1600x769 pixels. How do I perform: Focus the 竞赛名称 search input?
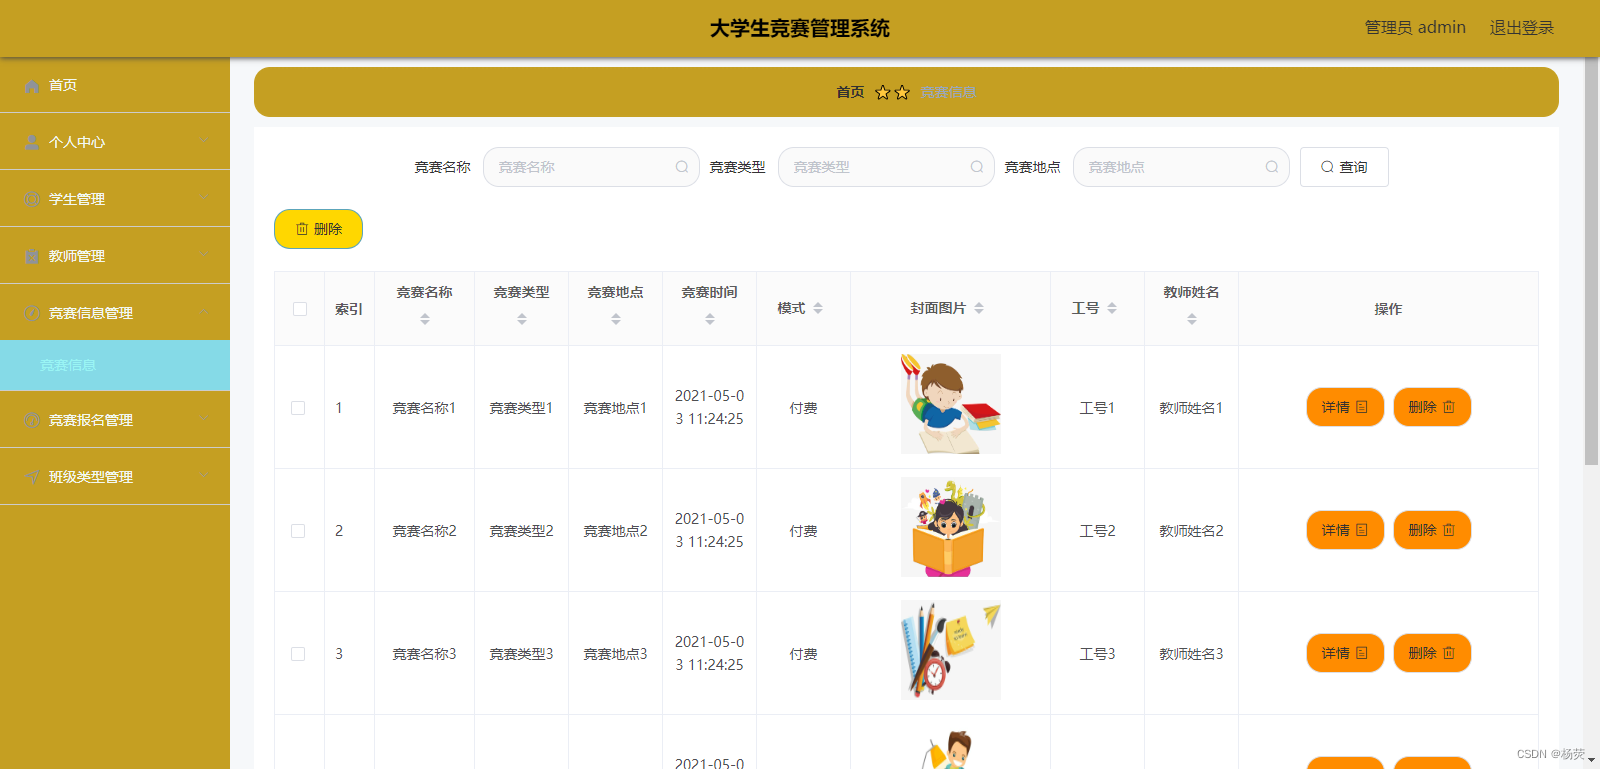click(591, 167)
